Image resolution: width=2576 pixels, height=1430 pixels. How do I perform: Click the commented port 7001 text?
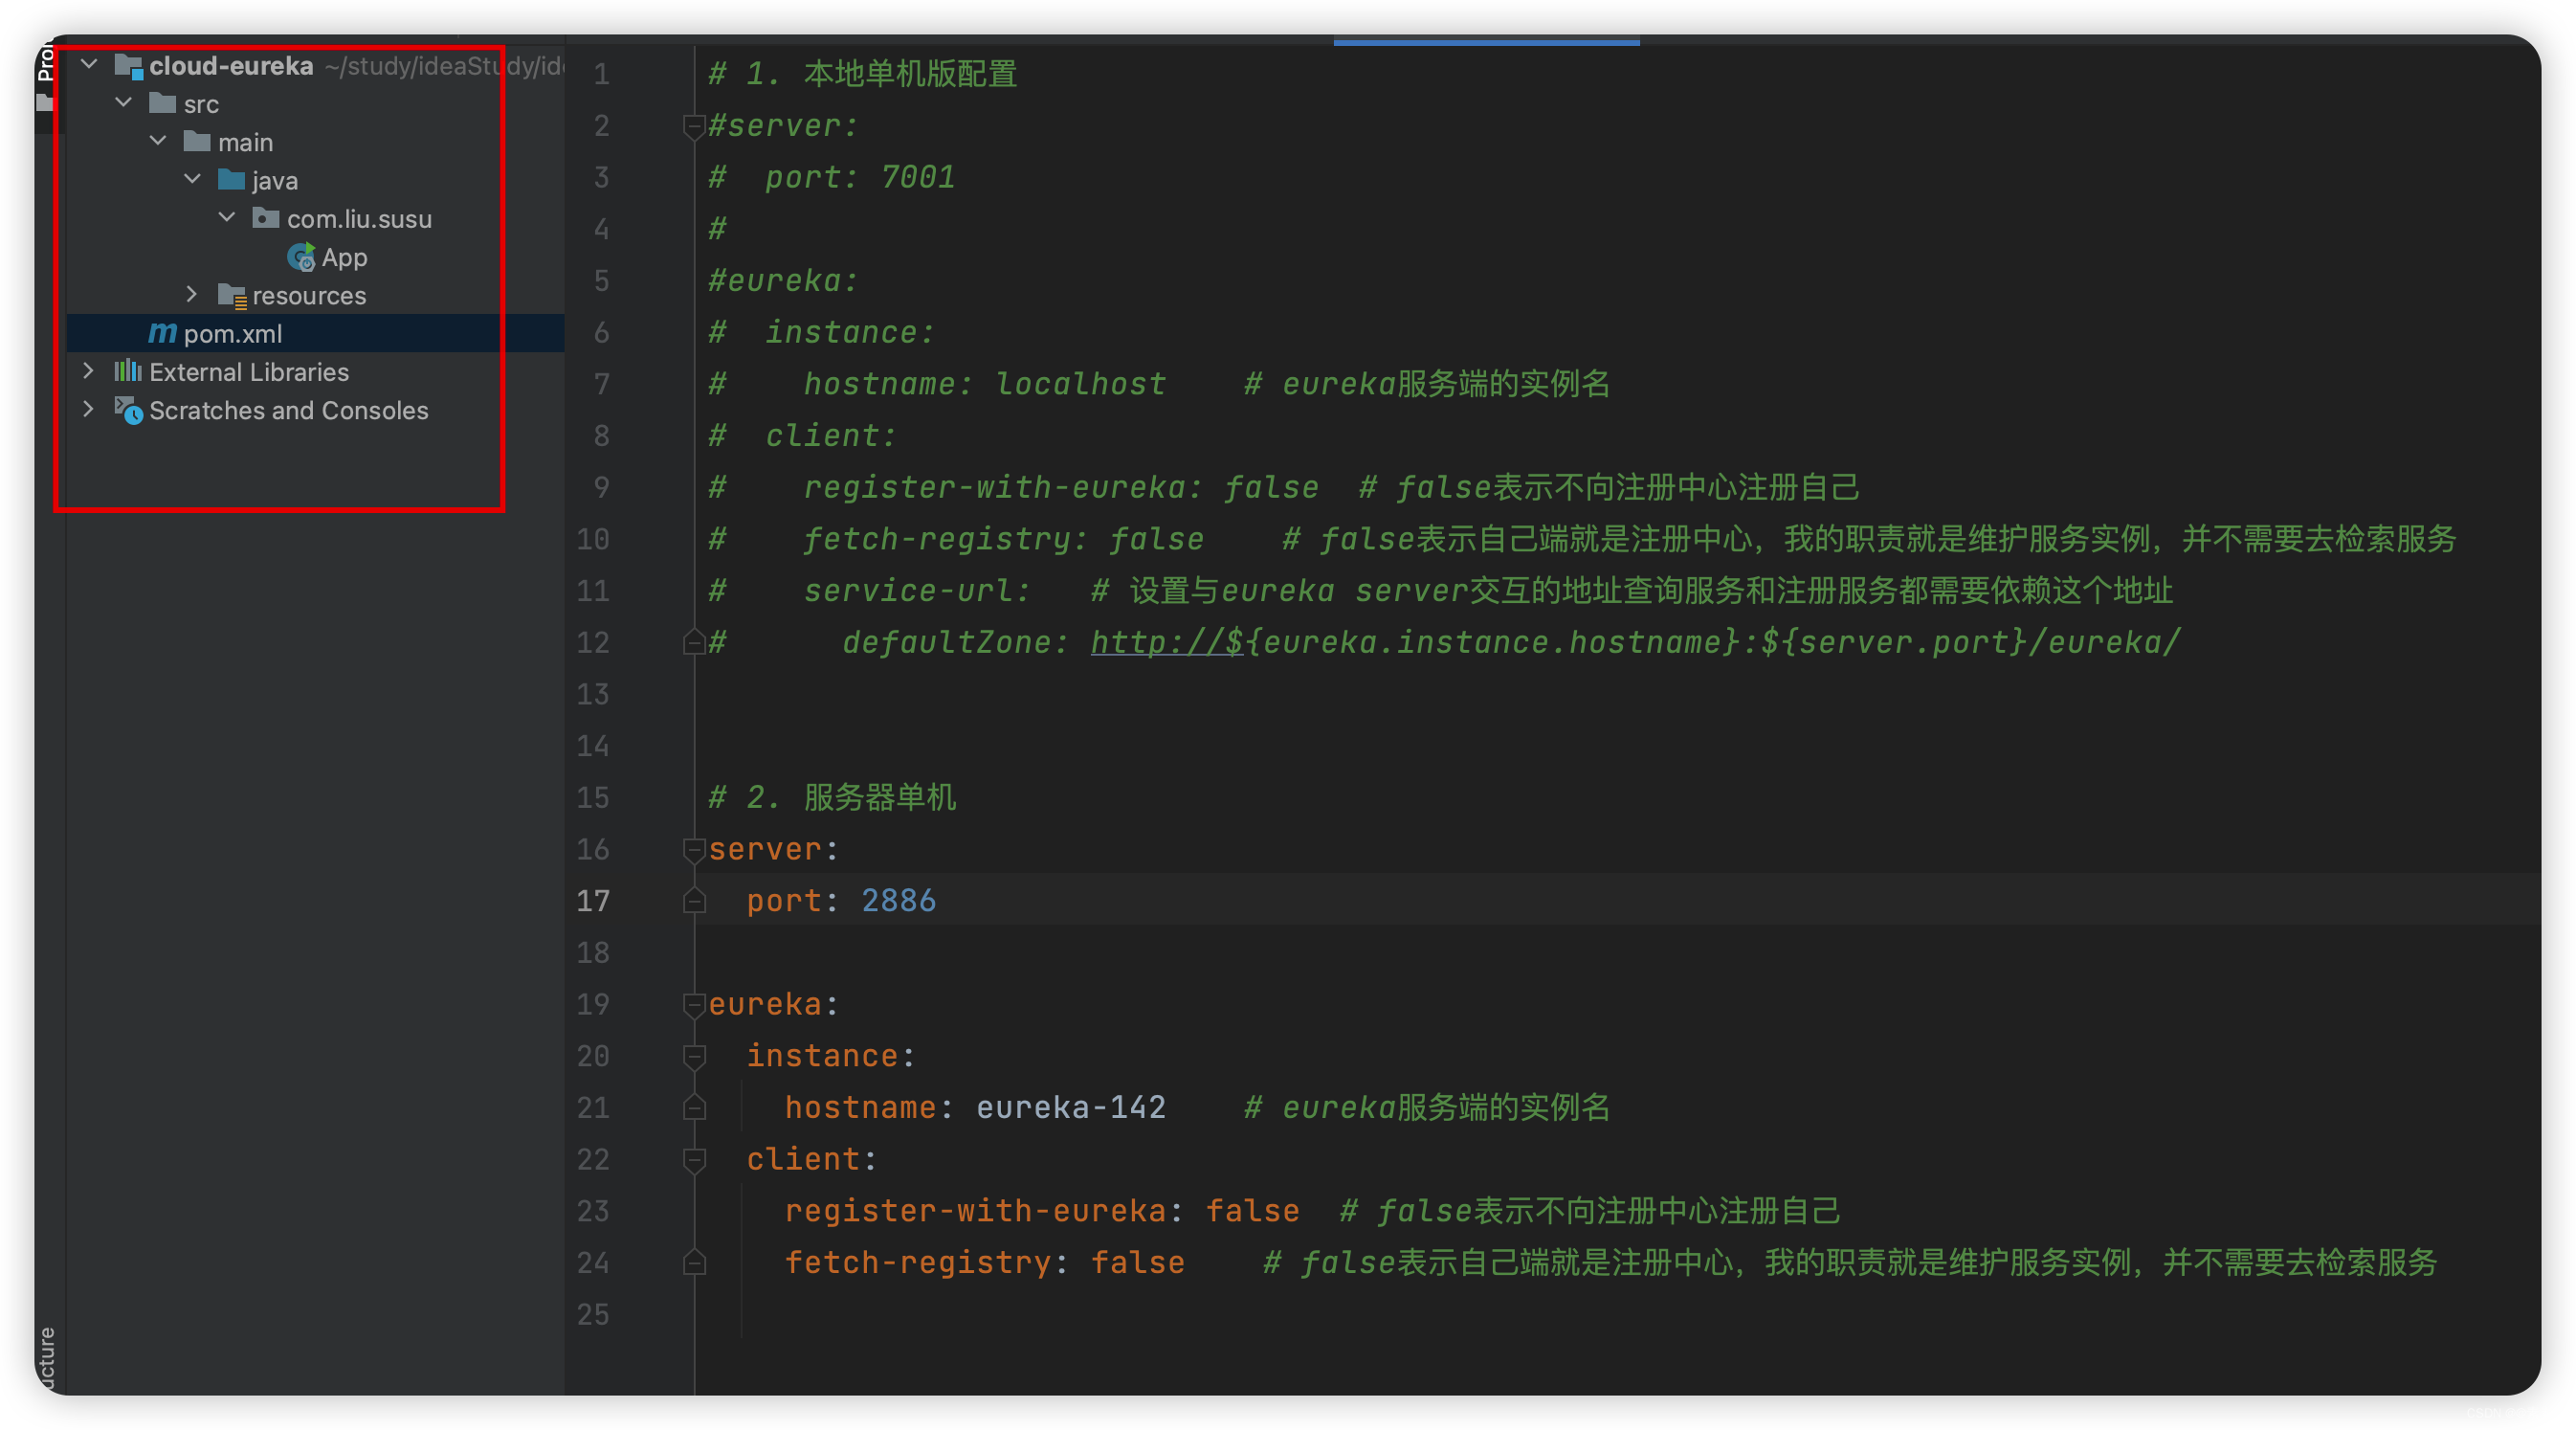860,177
